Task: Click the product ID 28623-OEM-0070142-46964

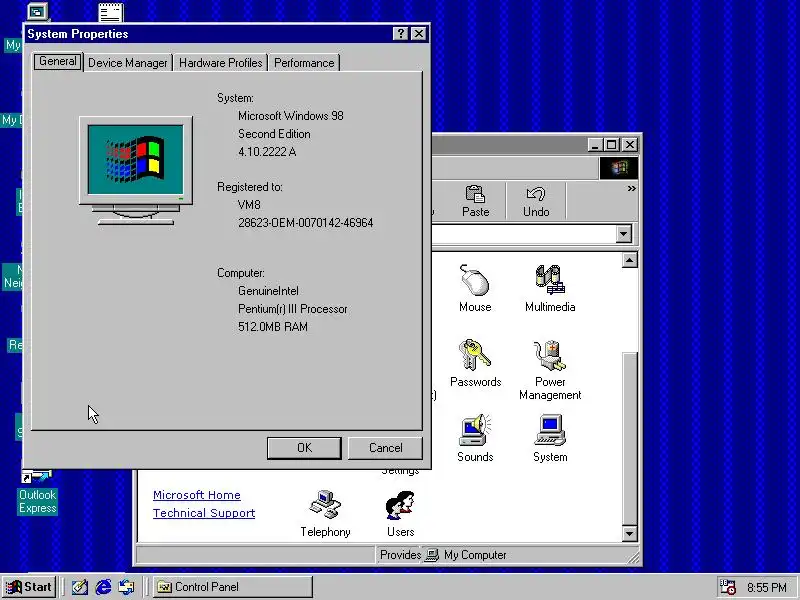Action: click(305, 222)
